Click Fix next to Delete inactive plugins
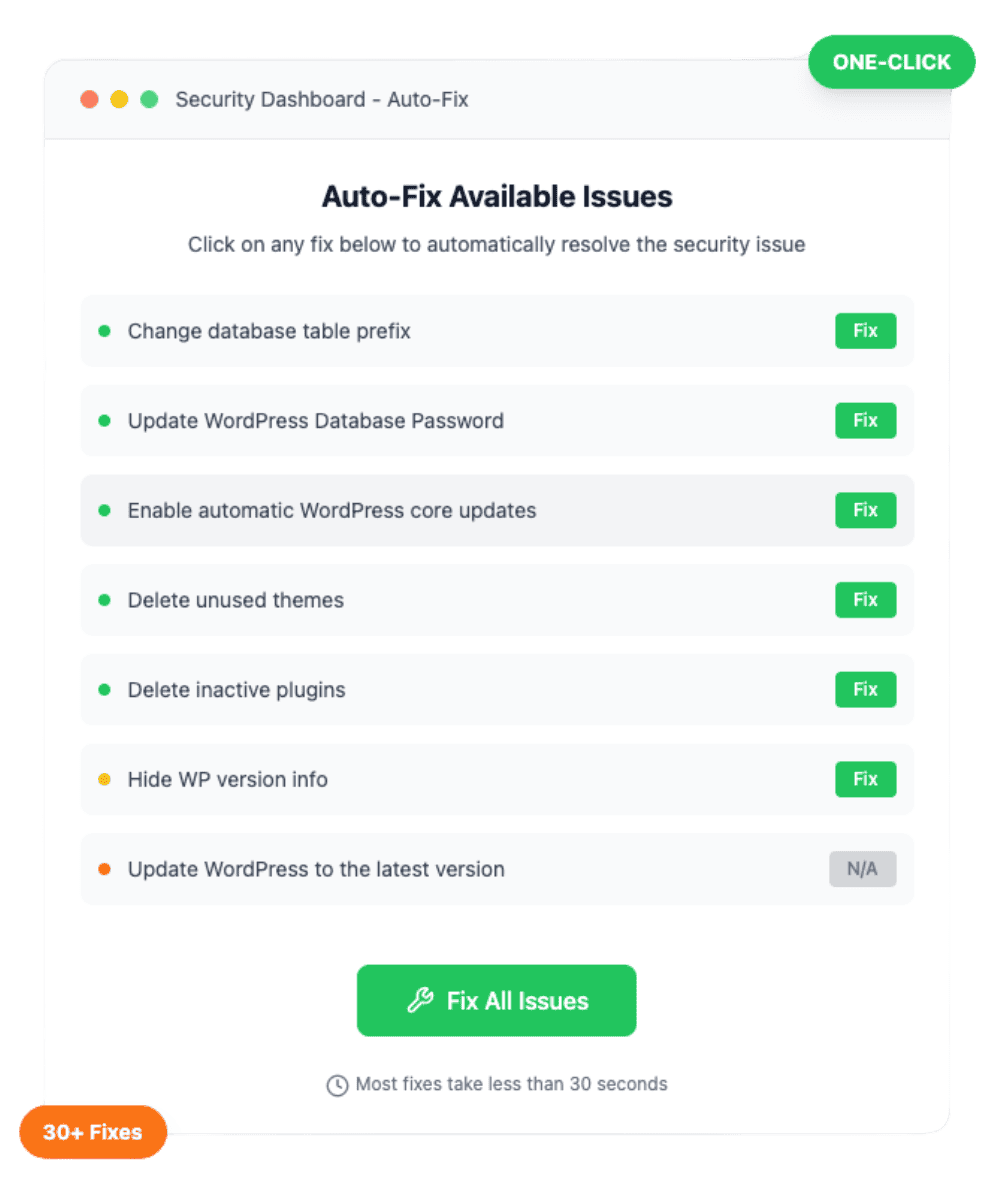The image size is (1000, 1200). click(865, 690)
